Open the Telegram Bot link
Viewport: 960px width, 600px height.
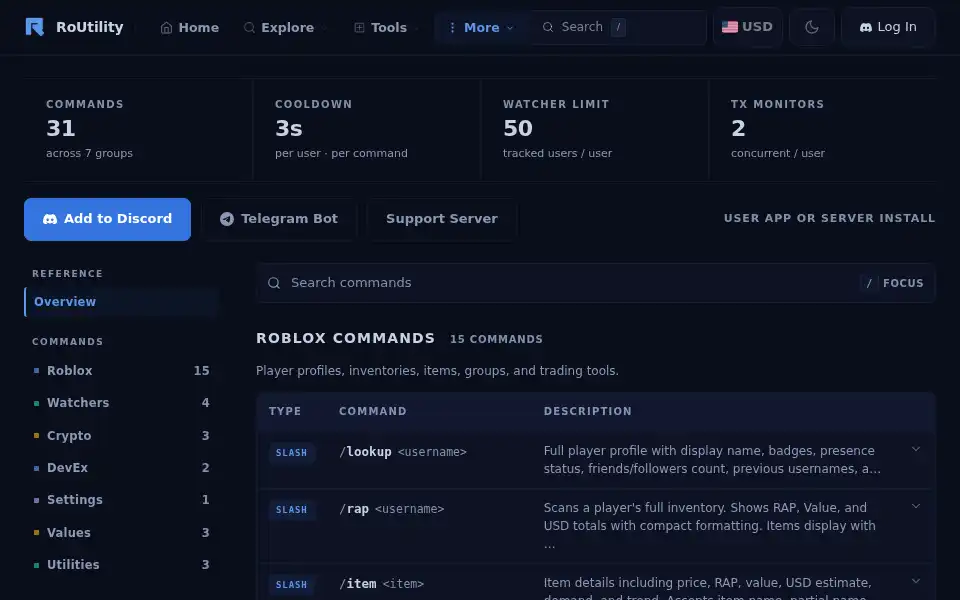[x=279, y=219]
